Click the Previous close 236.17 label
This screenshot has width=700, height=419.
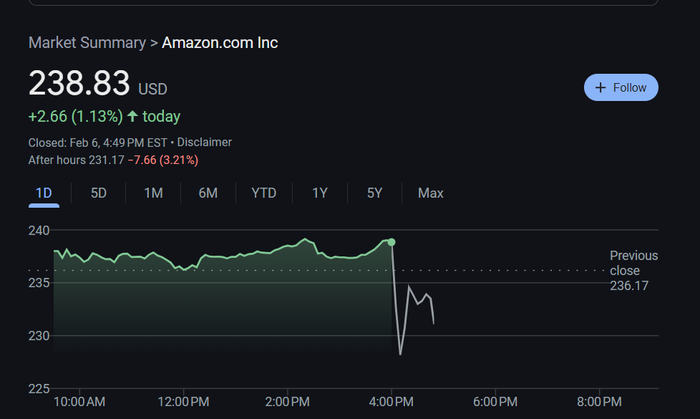(634, 270)
